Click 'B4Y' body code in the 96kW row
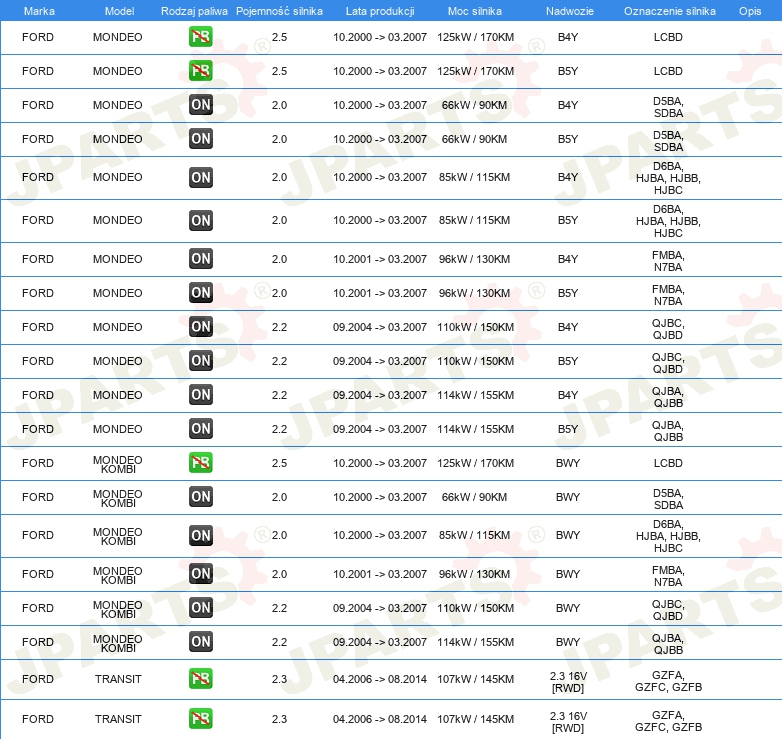Viewport: 782px width, 739px height. click(568, 259)
